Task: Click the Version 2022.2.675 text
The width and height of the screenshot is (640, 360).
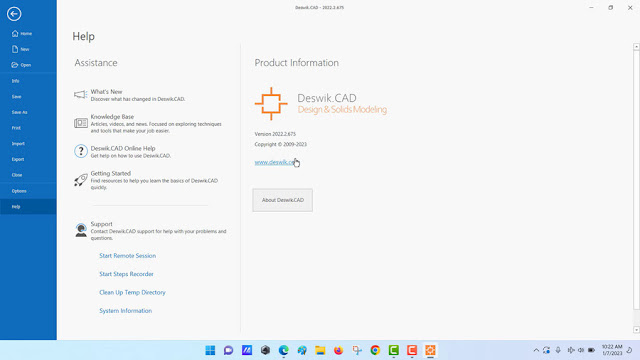Action: [x=275, y=134]
